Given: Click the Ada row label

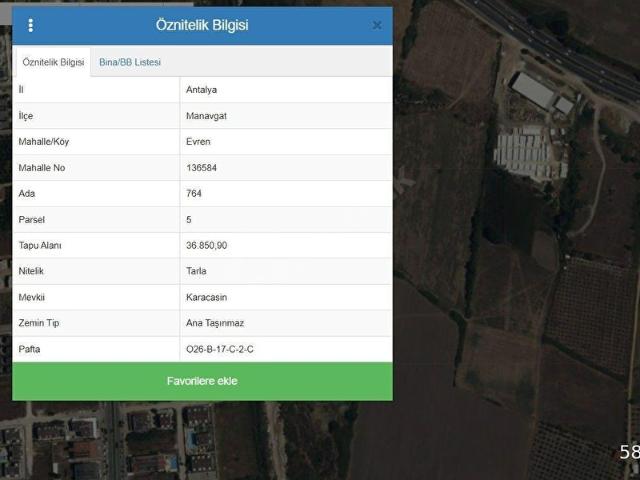Looking at the screenshot, I should [x=27, y=193].
